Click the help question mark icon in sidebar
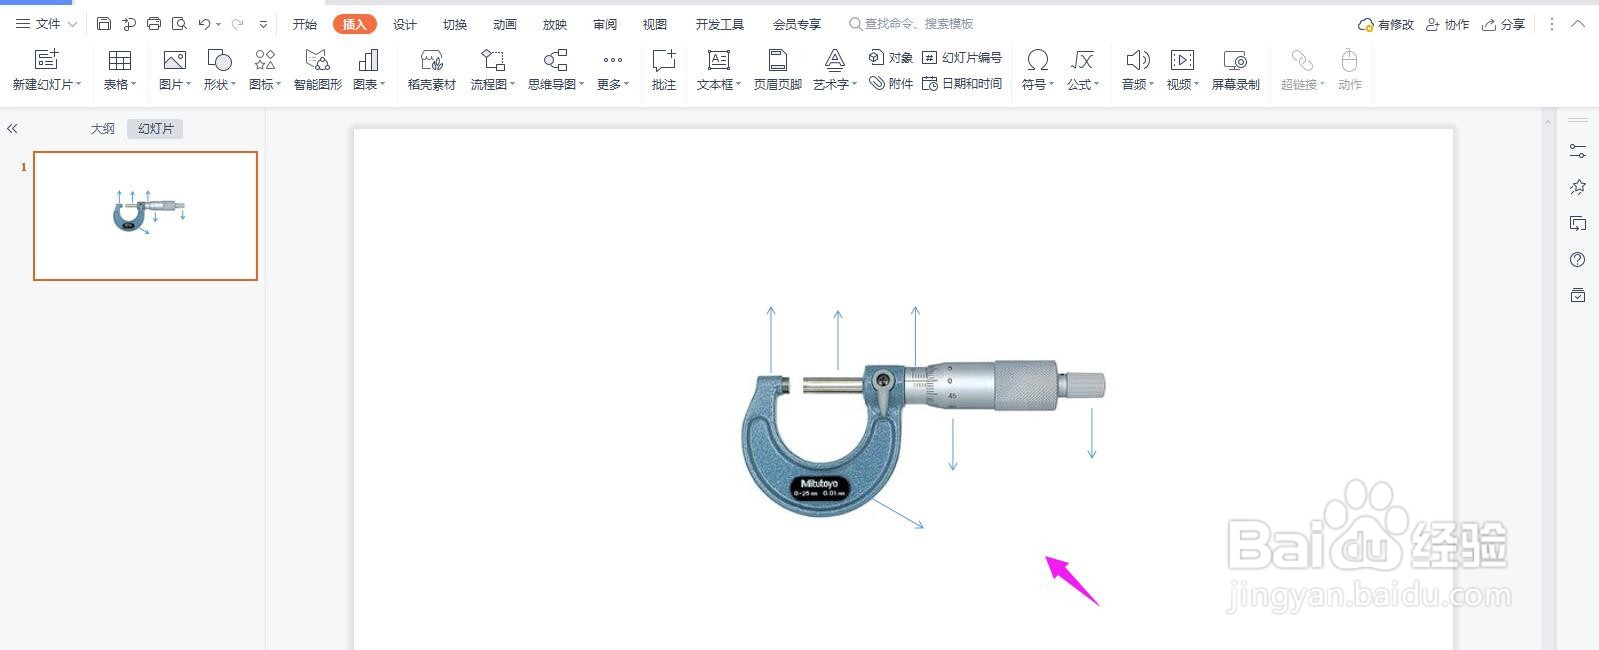Viewport: 1599px width, 650px height. (1578, 260)
